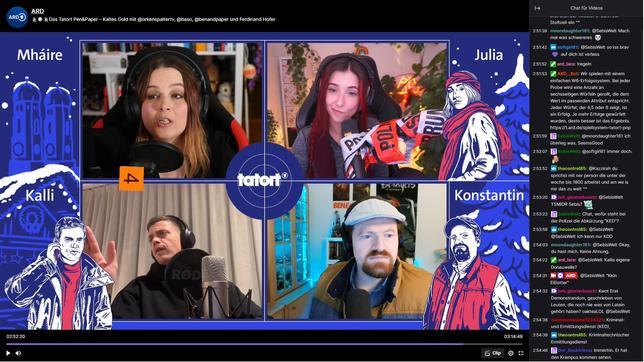This screenshot has width=644, height=362.
Task: Click the Twitch badge at 2:53:20
Action: [x=553, y=197]
